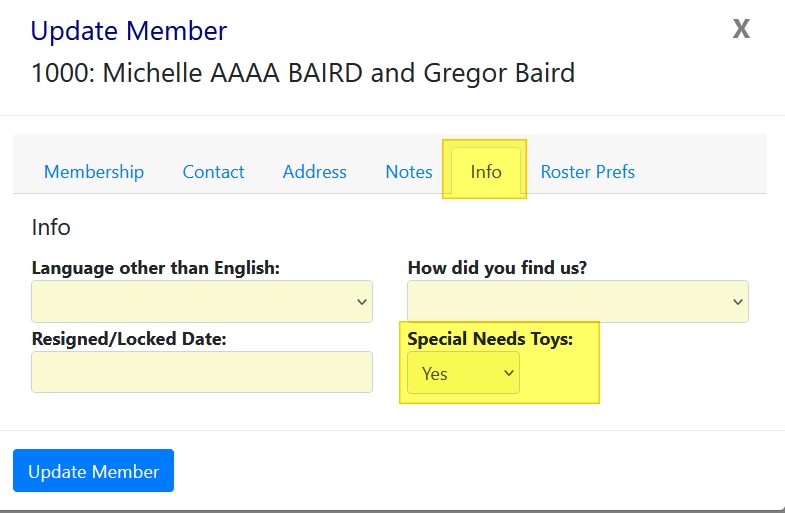Open the How did you find us dropdown

coord(577,302)
